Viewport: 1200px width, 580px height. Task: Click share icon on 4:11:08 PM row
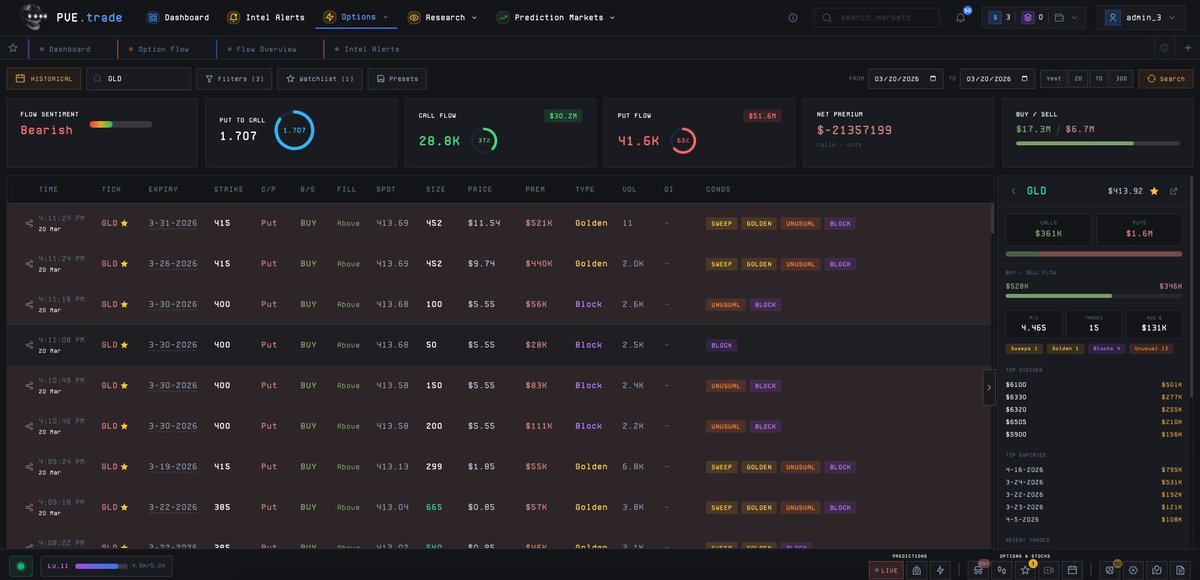pyautogui.click(x=29, y=345)
